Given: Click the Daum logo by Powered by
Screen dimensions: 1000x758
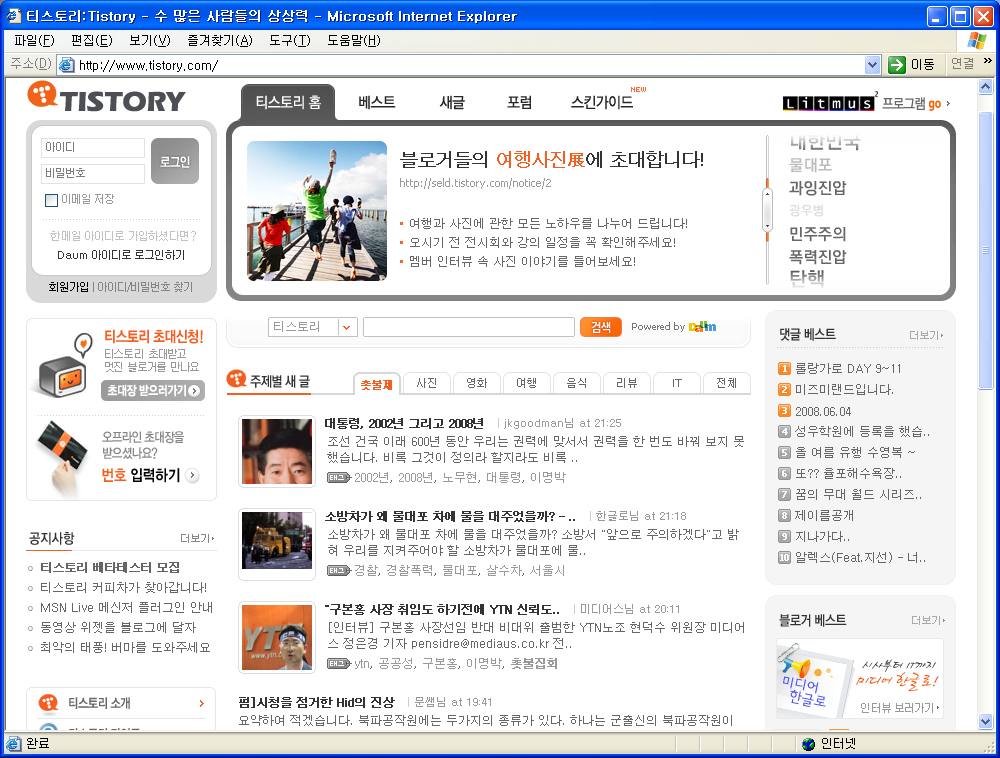Looking at the screenshot, I should point(702,327).
